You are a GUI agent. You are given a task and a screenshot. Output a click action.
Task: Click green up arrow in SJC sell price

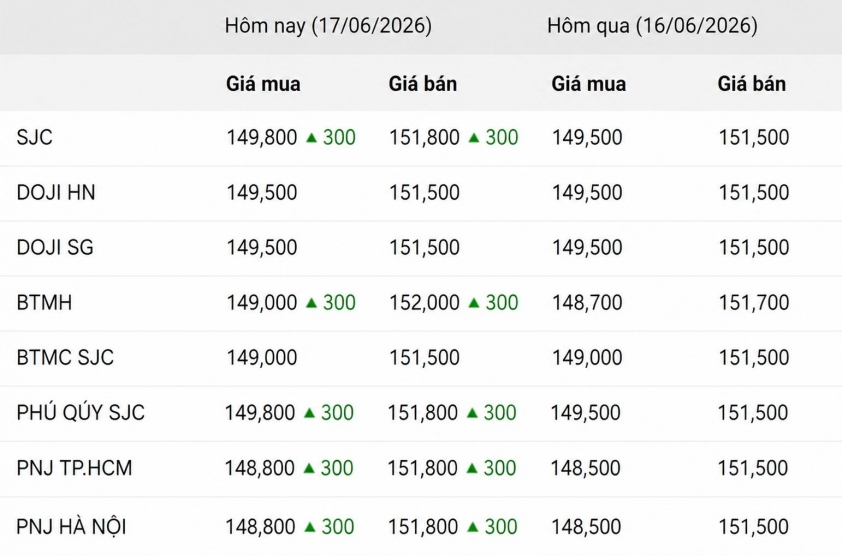[474, 138]
